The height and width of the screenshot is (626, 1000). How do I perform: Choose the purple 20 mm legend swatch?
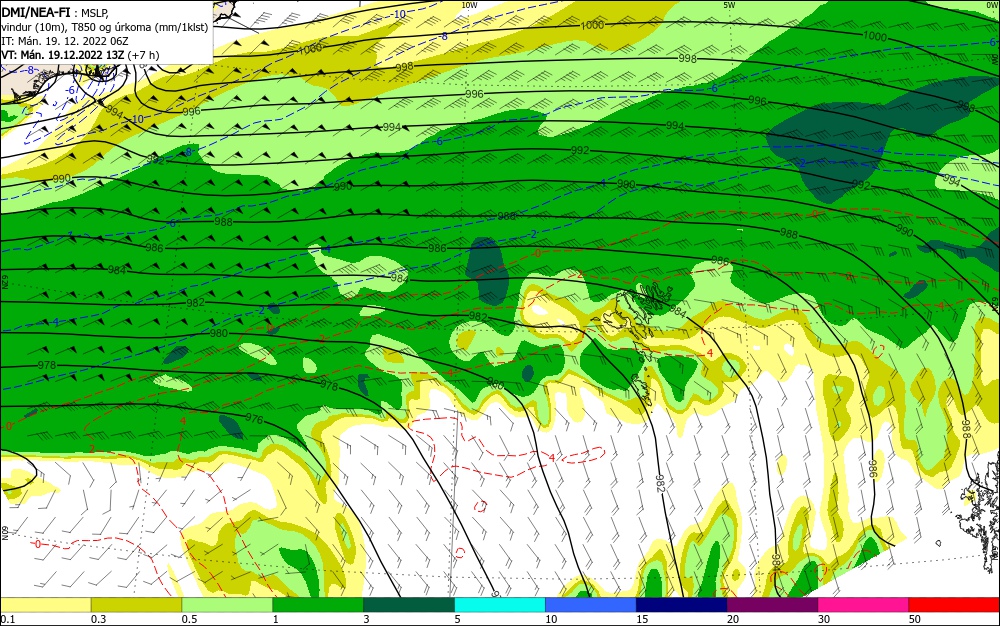tap(772, 605)
